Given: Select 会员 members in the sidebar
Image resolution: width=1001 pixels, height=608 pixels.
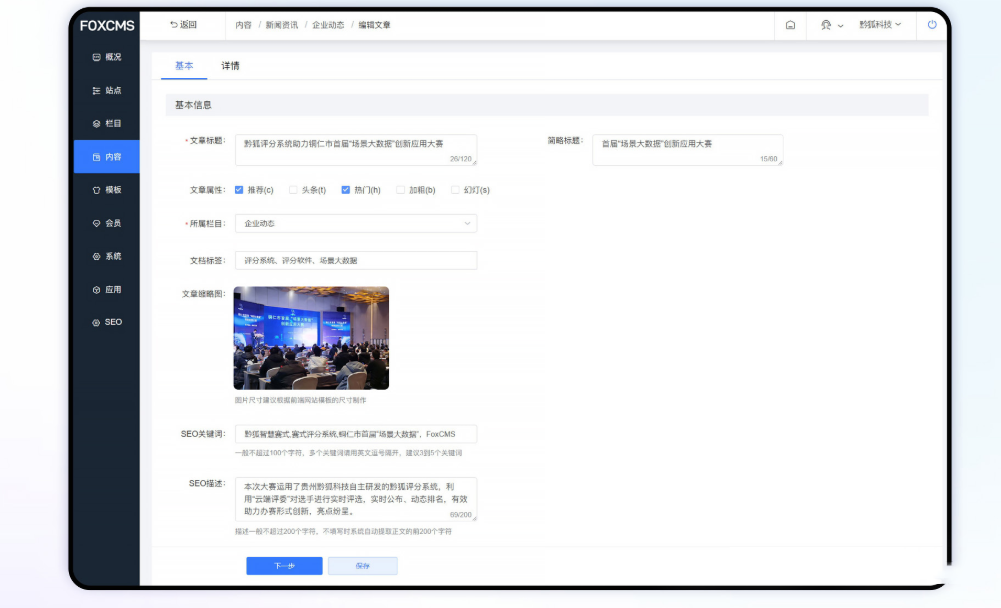Looking at the screenshot, I should 106,223.
